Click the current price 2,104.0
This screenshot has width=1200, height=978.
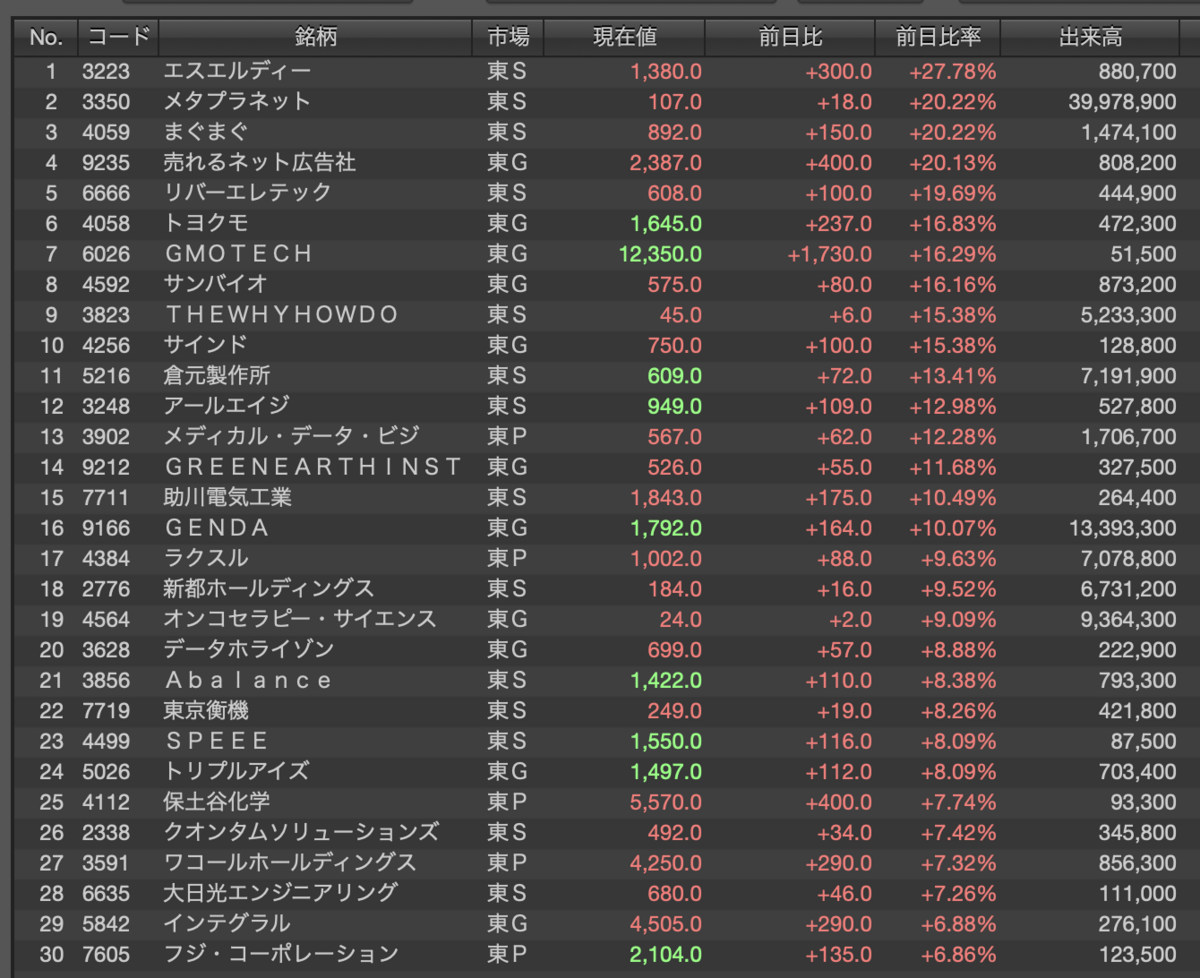(x=666, y=954)
